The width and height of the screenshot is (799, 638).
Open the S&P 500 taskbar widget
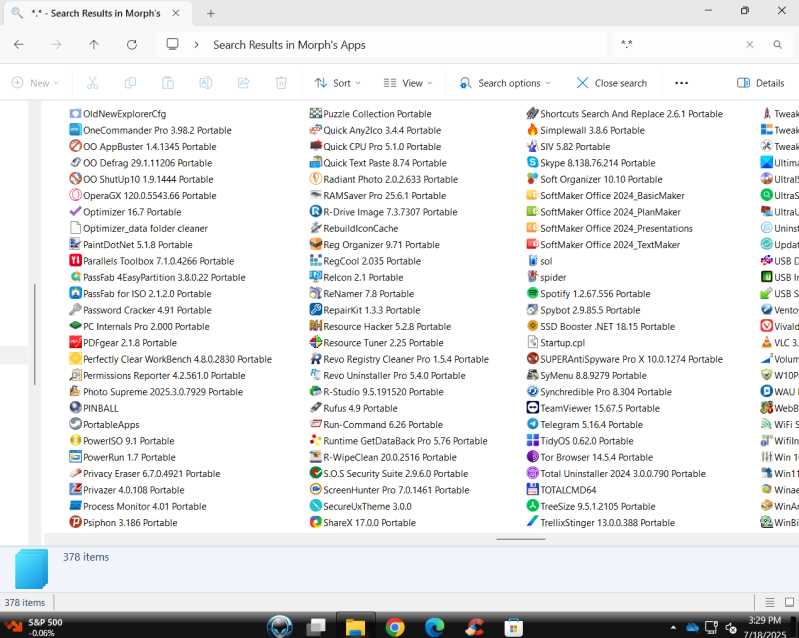pos(34,627)
